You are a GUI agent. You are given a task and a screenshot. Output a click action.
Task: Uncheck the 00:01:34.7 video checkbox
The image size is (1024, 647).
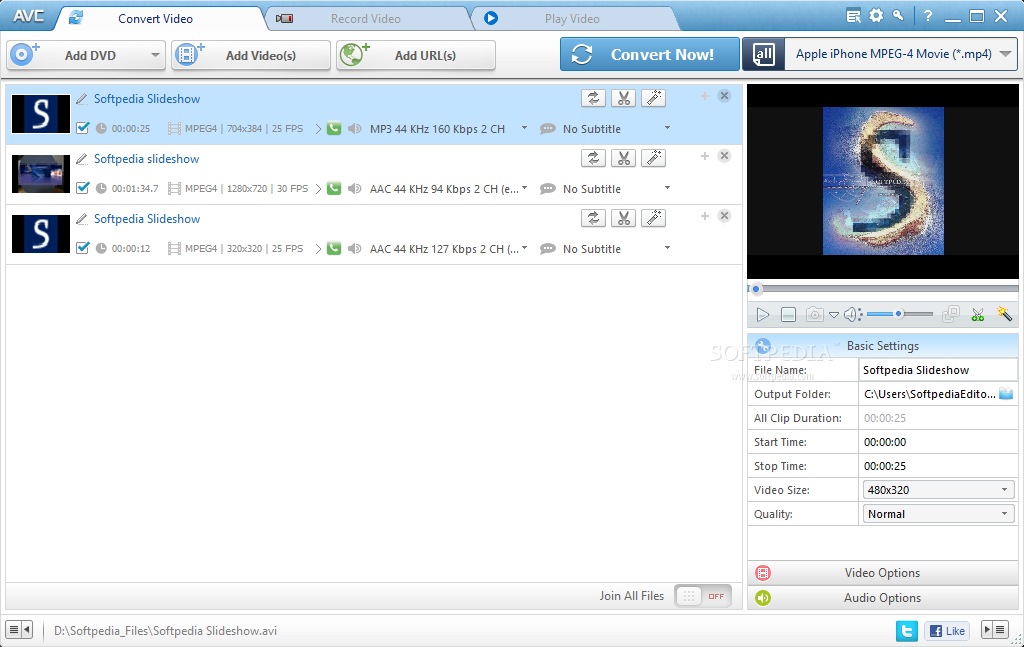(82, 188)
